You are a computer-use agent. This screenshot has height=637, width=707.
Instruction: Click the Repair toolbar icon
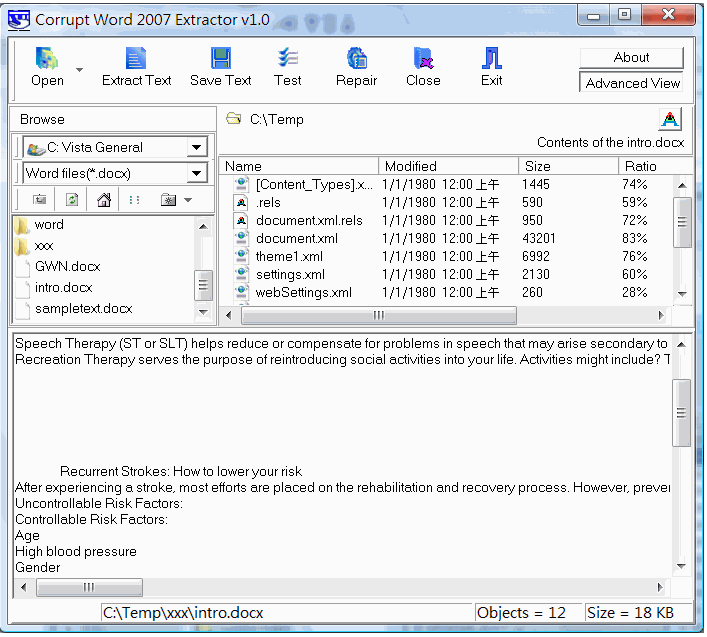(357, 59)
